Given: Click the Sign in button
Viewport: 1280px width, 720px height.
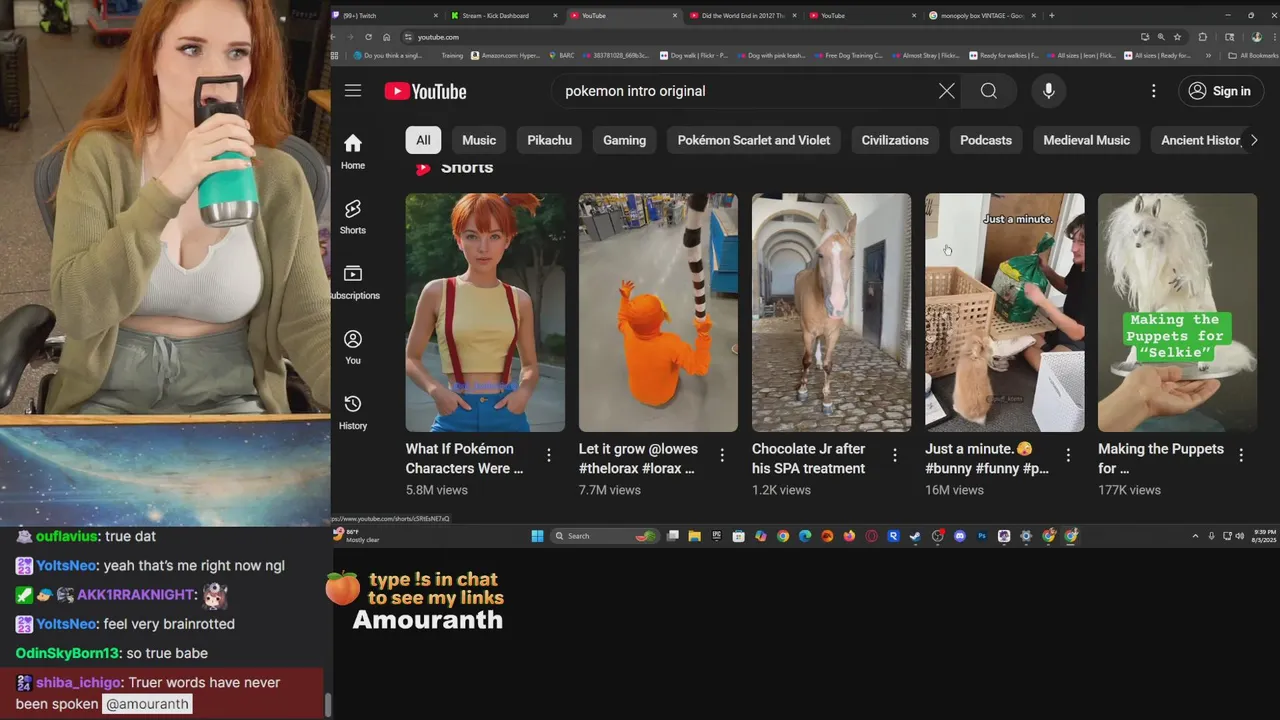Looking at the screenshot, I should [x=1219, y=91].
